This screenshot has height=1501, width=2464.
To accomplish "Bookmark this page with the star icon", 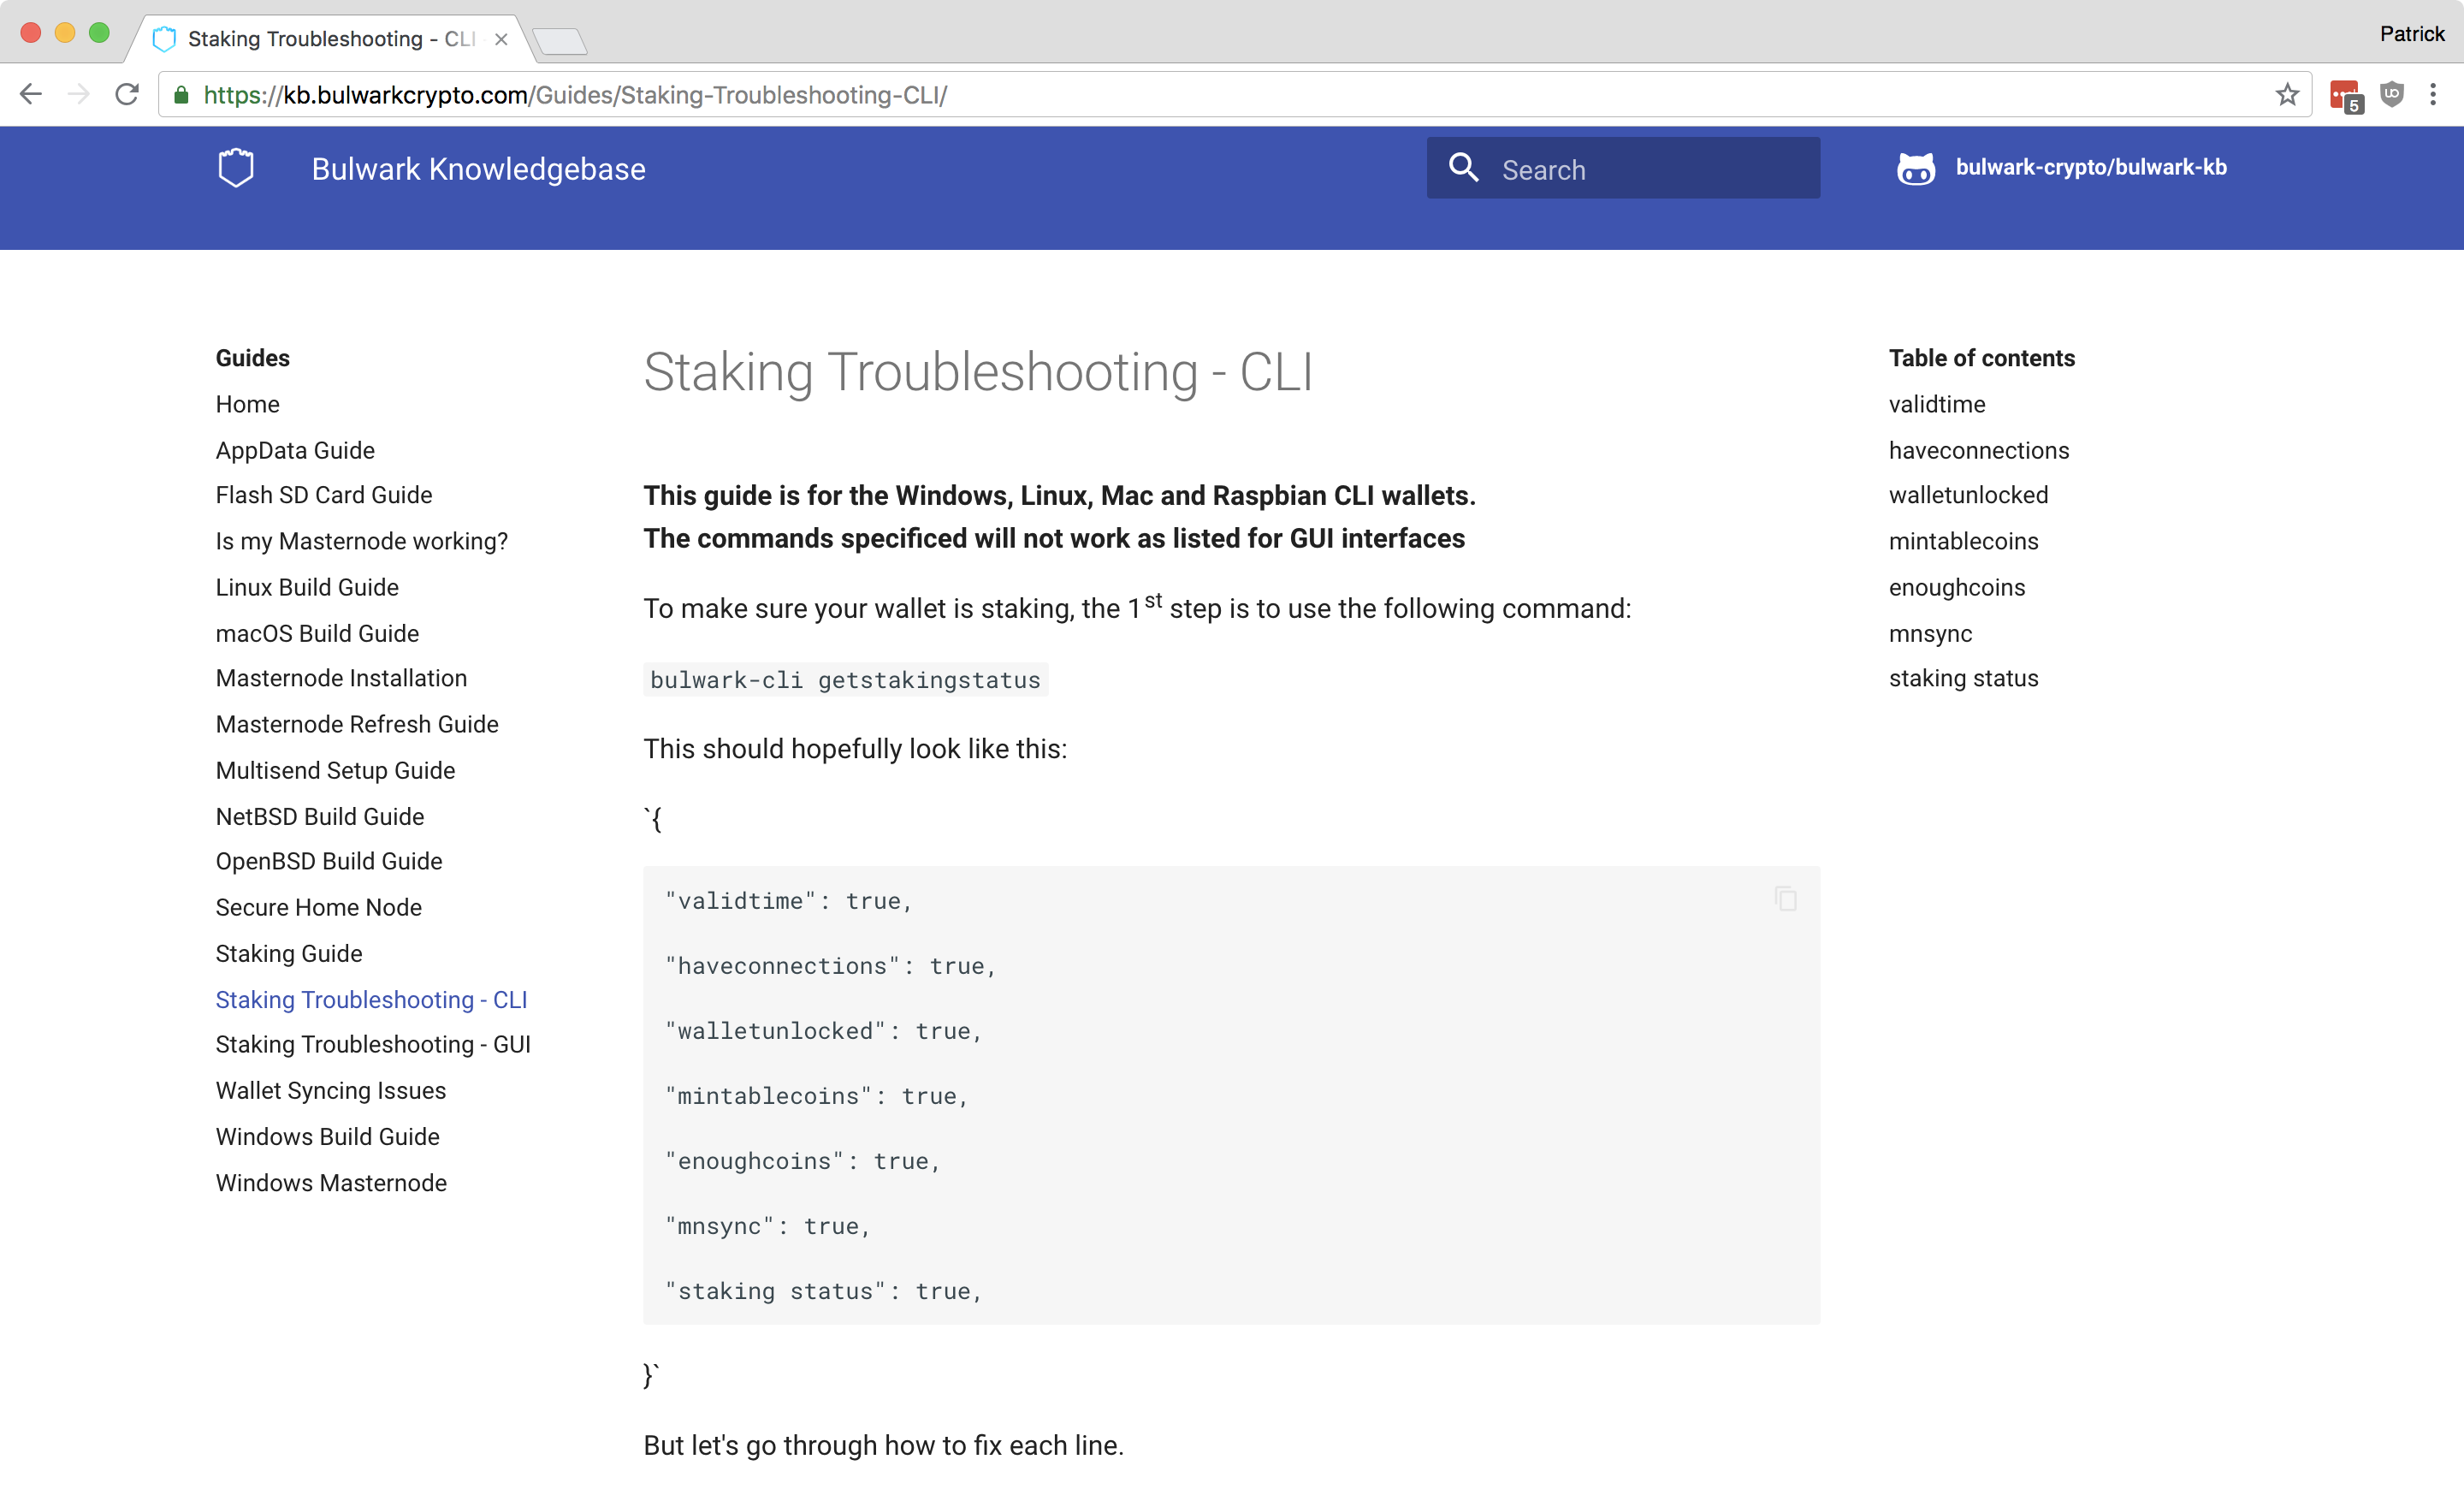I will coord(2287,95).
